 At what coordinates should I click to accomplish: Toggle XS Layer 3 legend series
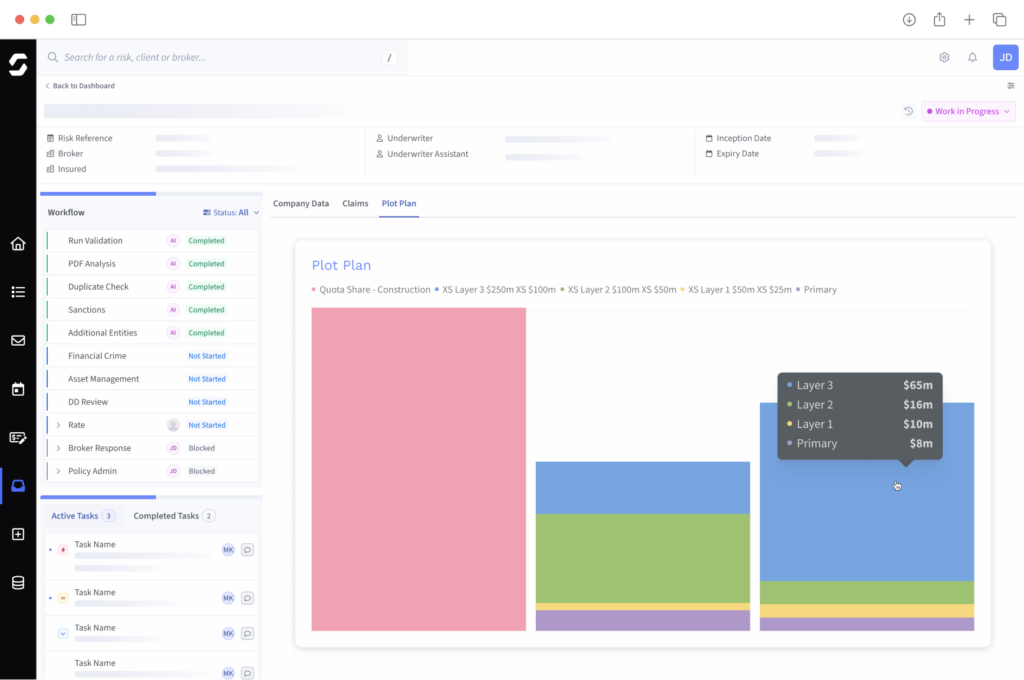pos(495,290)
